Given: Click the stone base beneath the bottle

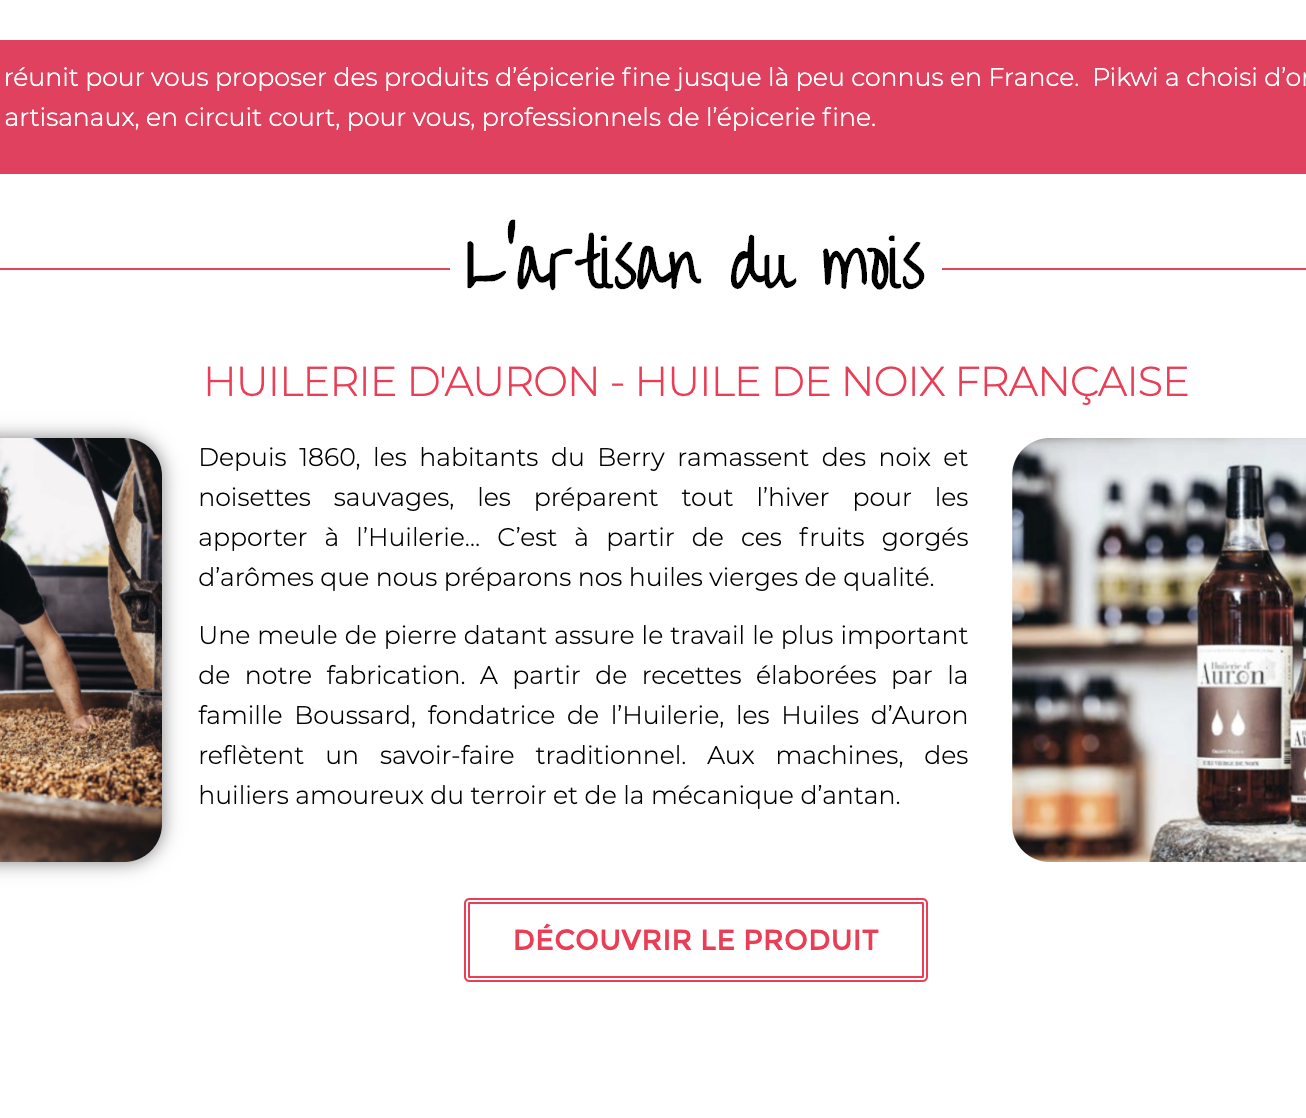Looking at the screenshot, I should (x=1230, y=842).
